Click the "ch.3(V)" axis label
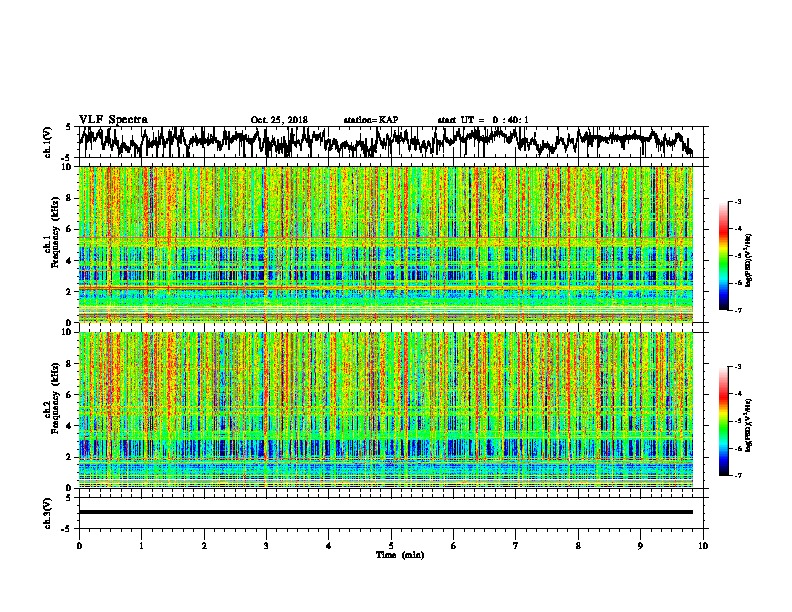This screenshot has width=792, height=612. pyautogui.click(x=47, y=513)
